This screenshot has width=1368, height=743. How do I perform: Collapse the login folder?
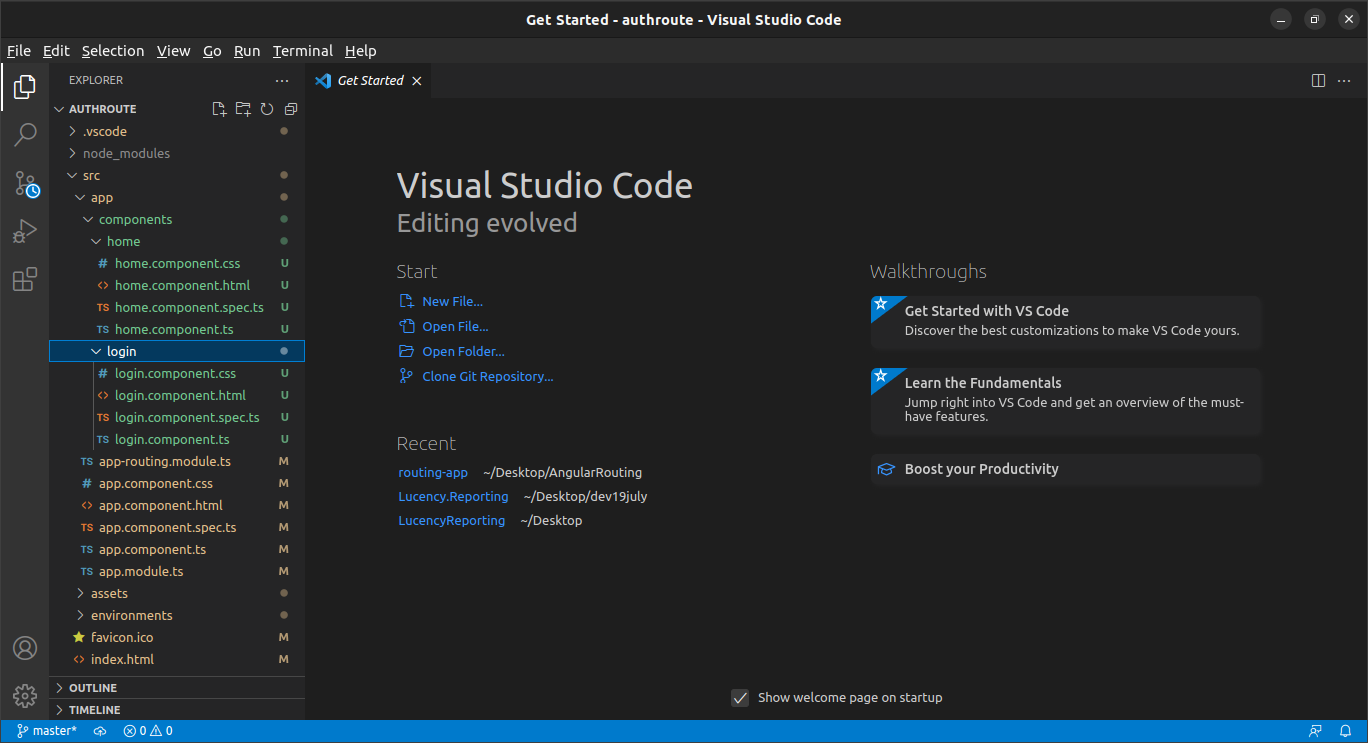click(x=177, y=351)
